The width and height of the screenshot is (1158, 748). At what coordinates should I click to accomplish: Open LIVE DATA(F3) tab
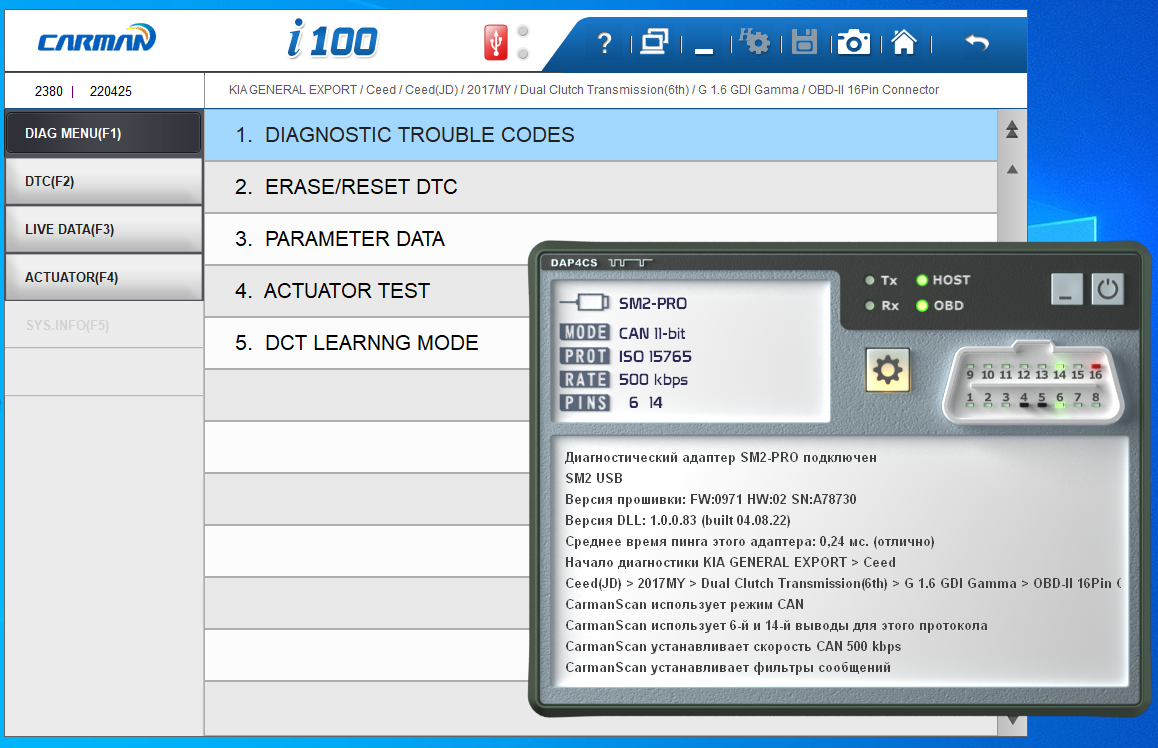[x=103, y=229]
